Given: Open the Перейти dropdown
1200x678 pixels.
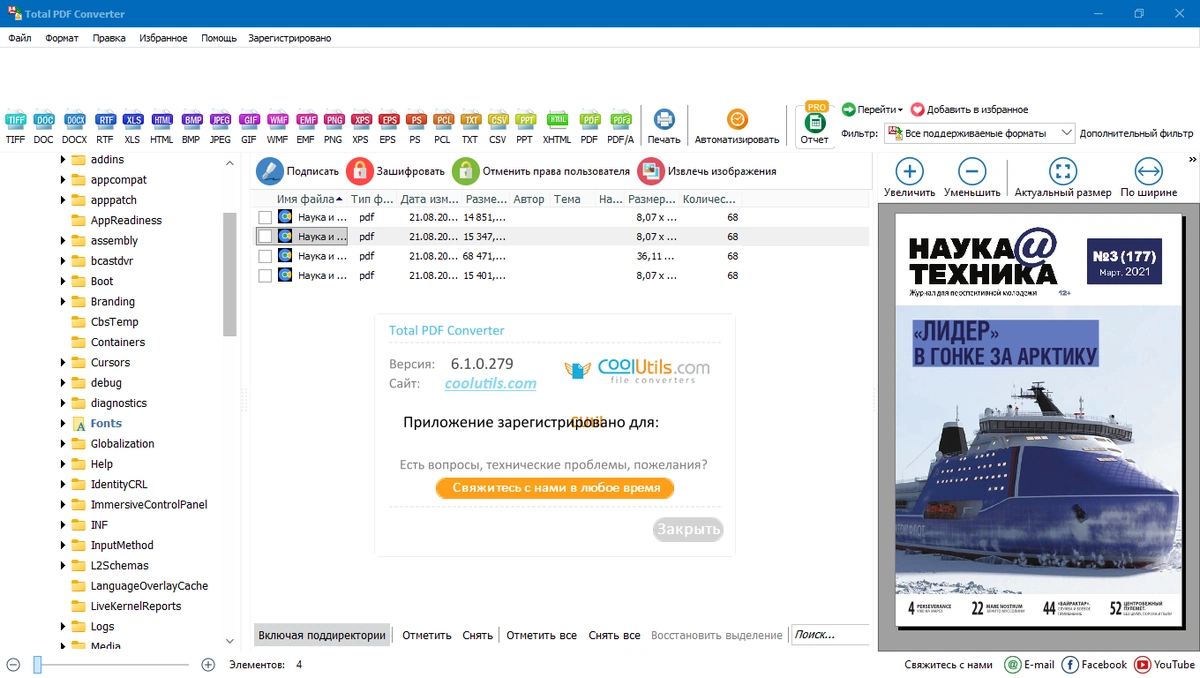Looking at the screenshot, I should [872, 110].
